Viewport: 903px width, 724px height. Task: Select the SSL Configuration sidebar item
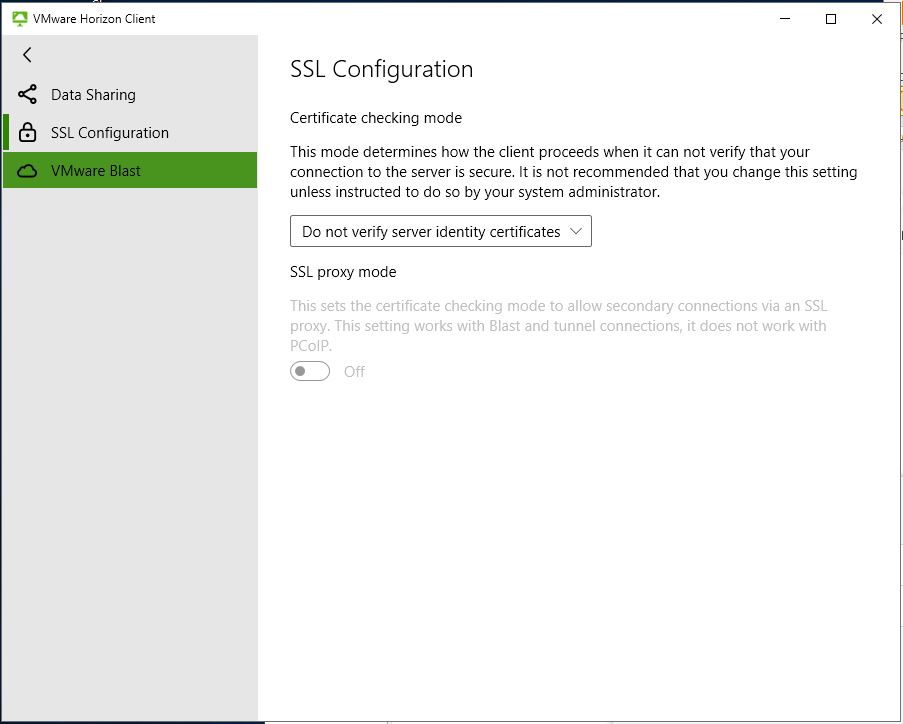click(110, 133)
